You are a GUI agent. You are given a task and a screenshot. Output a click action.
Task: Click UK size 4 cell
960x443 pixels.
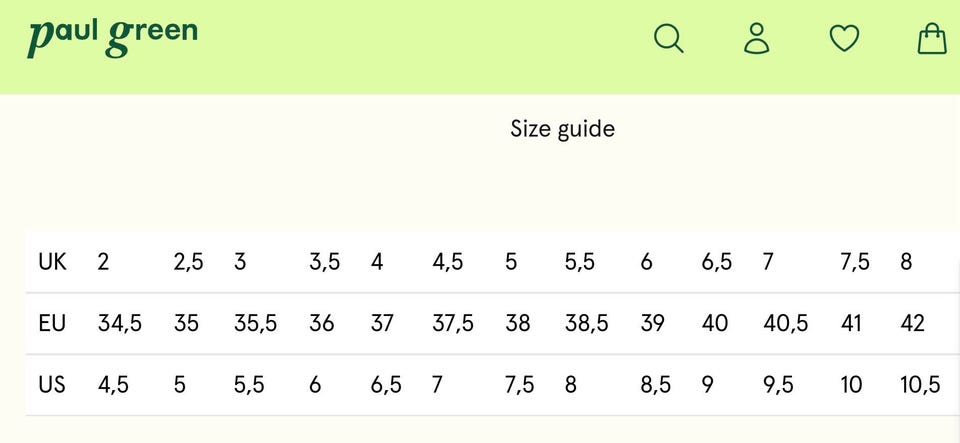377,262
